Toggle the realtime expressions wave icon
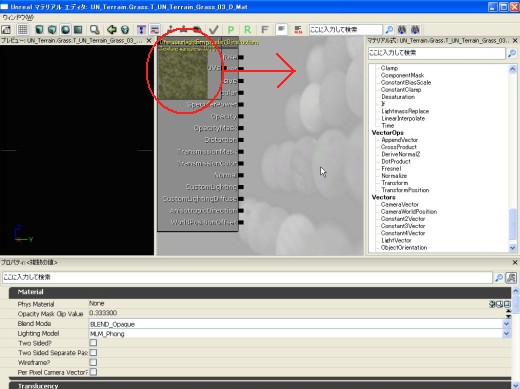Image resolution: width=520 pixels, height=389 pixels. click(154, 30)
